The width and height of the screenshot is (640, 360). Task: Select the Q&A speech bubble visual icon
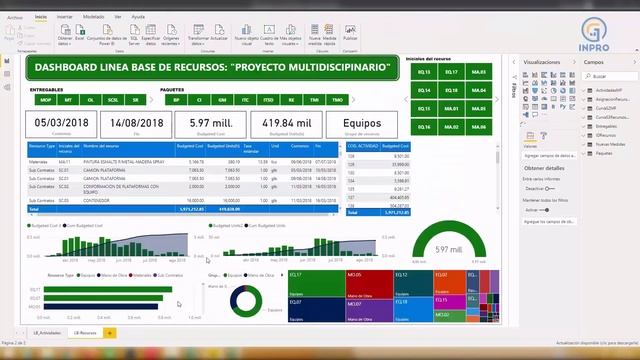point(535,115)
